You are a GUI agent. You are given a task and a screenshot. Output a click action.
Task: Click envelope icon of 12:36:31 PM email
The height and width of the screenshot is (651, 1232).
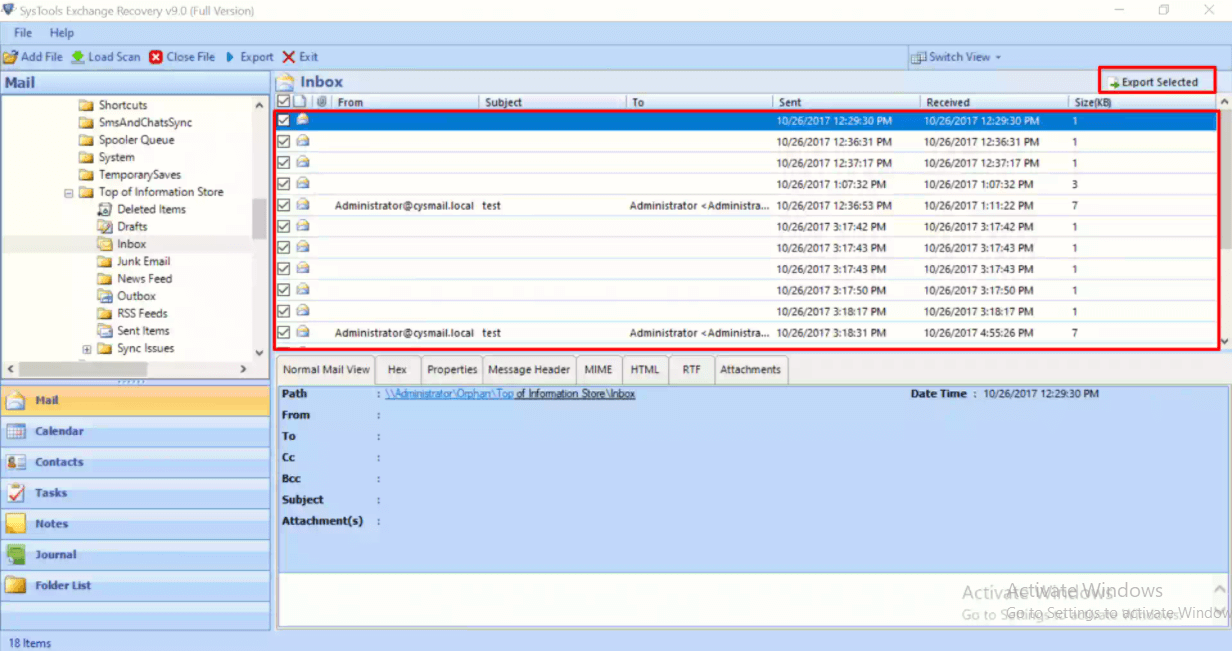[x=302, y=141]
